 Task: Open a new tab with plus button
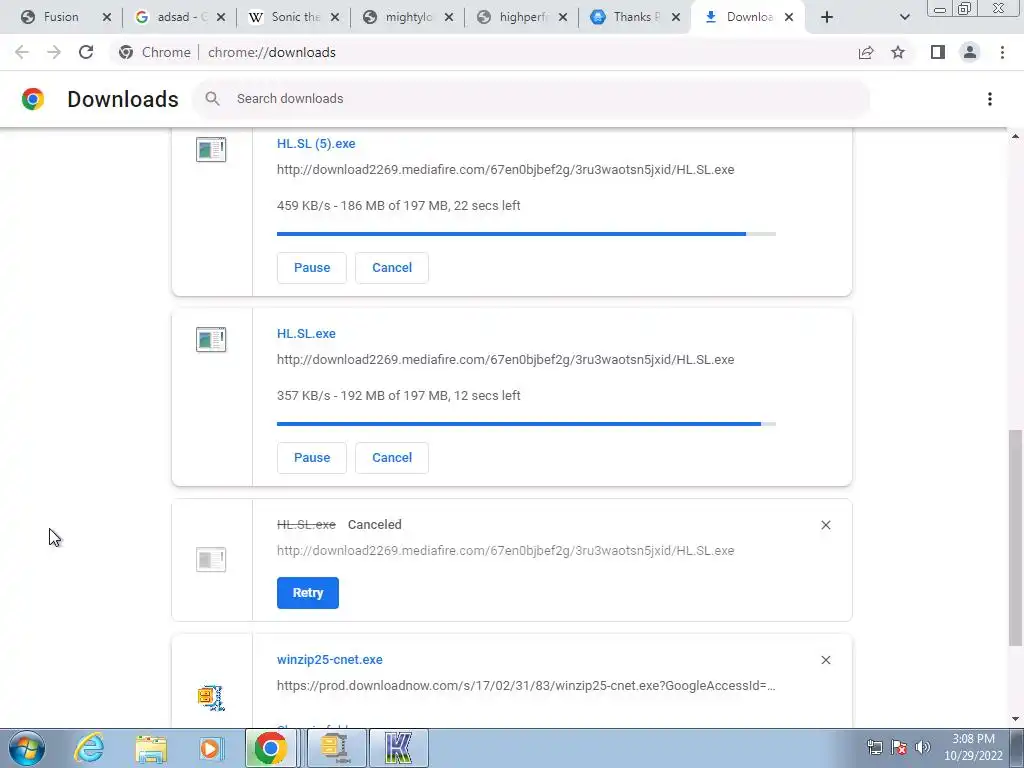827,17
